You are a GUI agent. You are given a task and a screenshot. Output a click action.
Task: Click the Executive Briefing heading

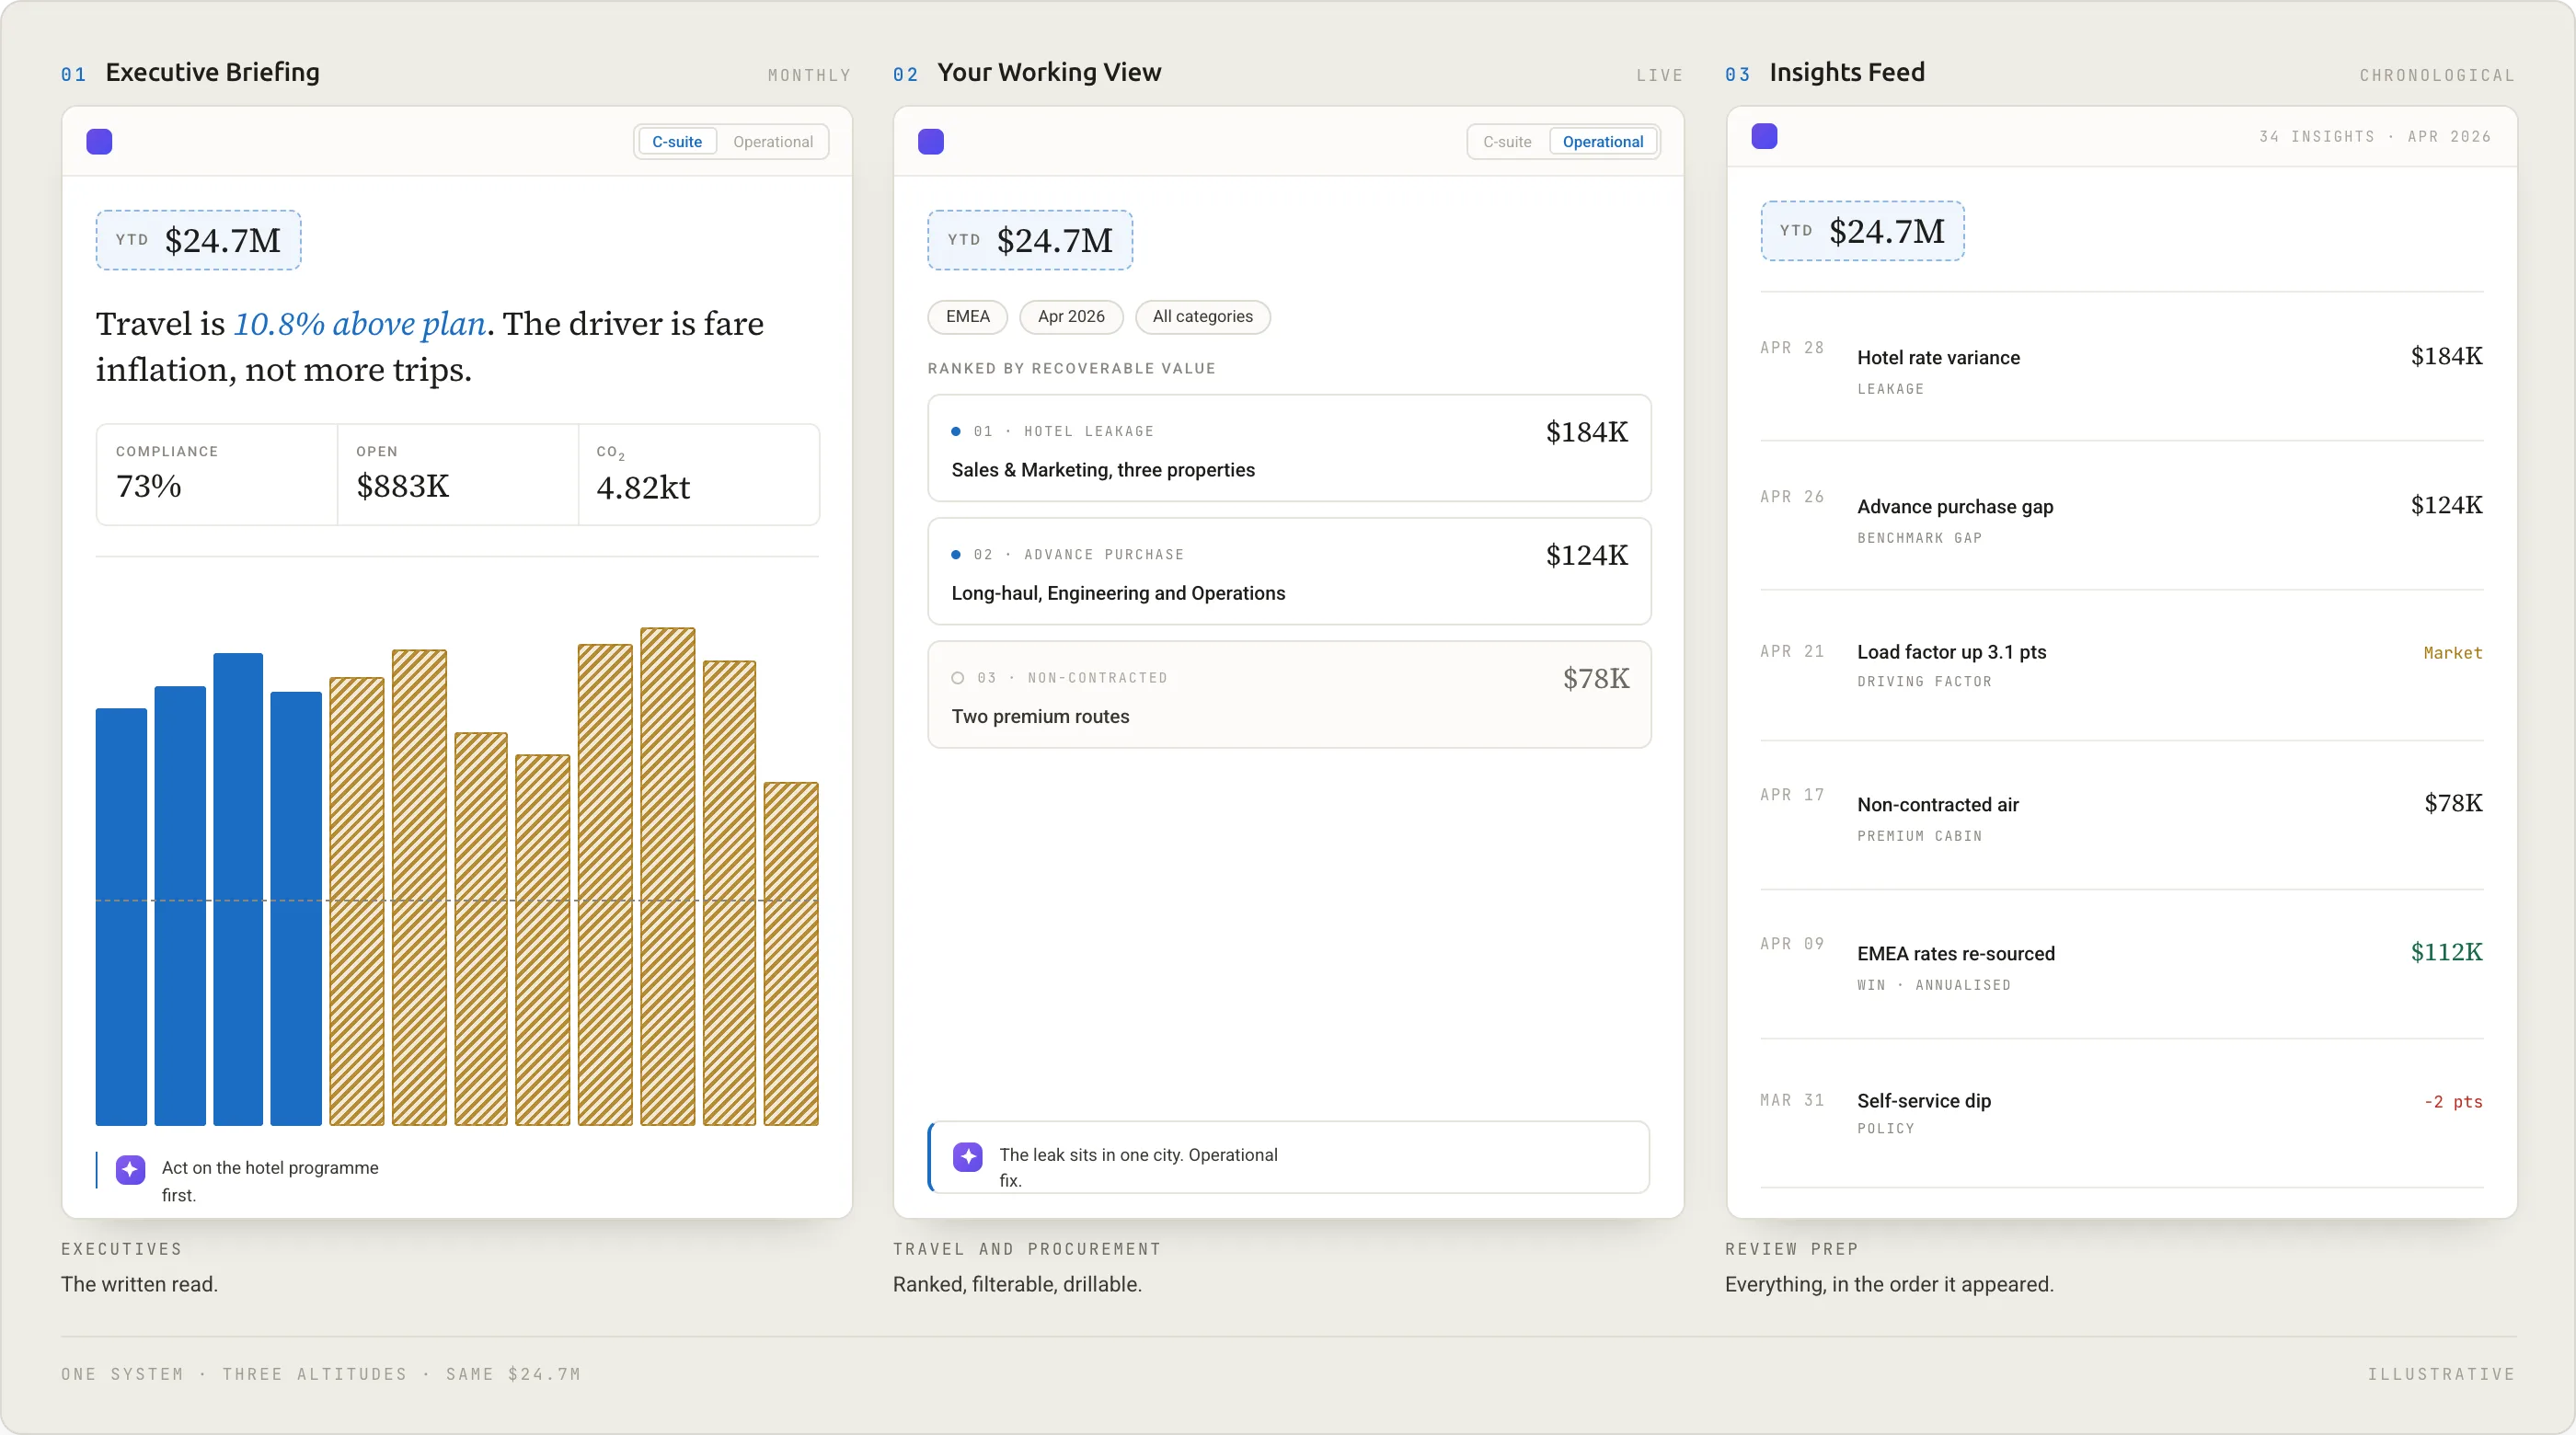pyautogui.click(x=212, y=73)
